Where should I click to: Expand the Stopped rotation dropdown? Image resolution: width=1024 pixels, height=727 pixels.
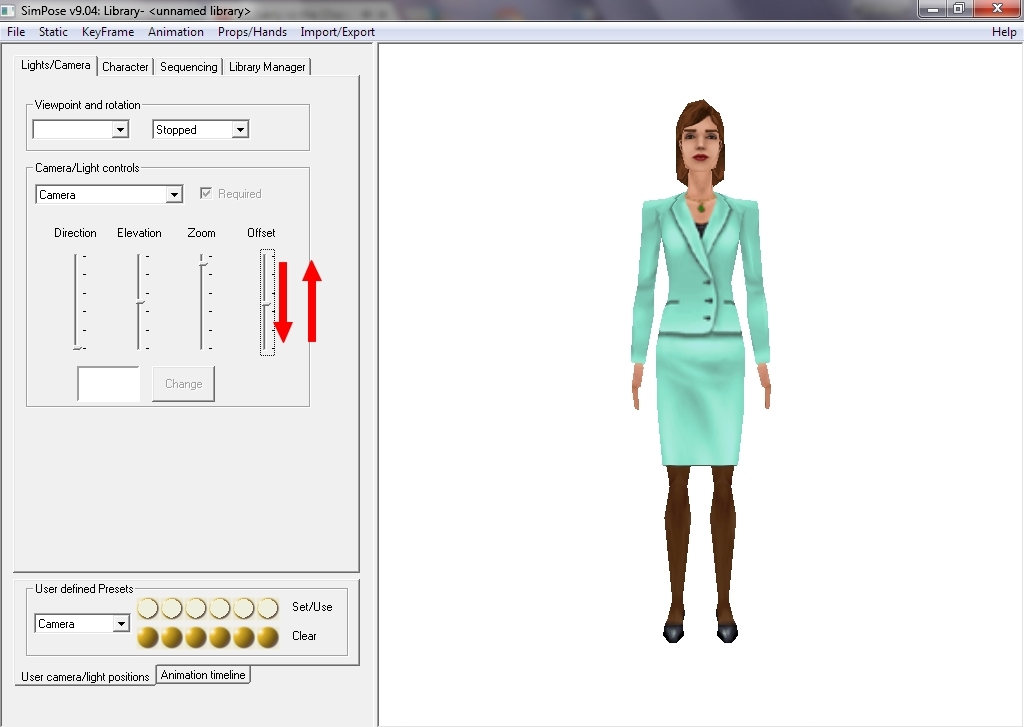click(x=239, y=130)
